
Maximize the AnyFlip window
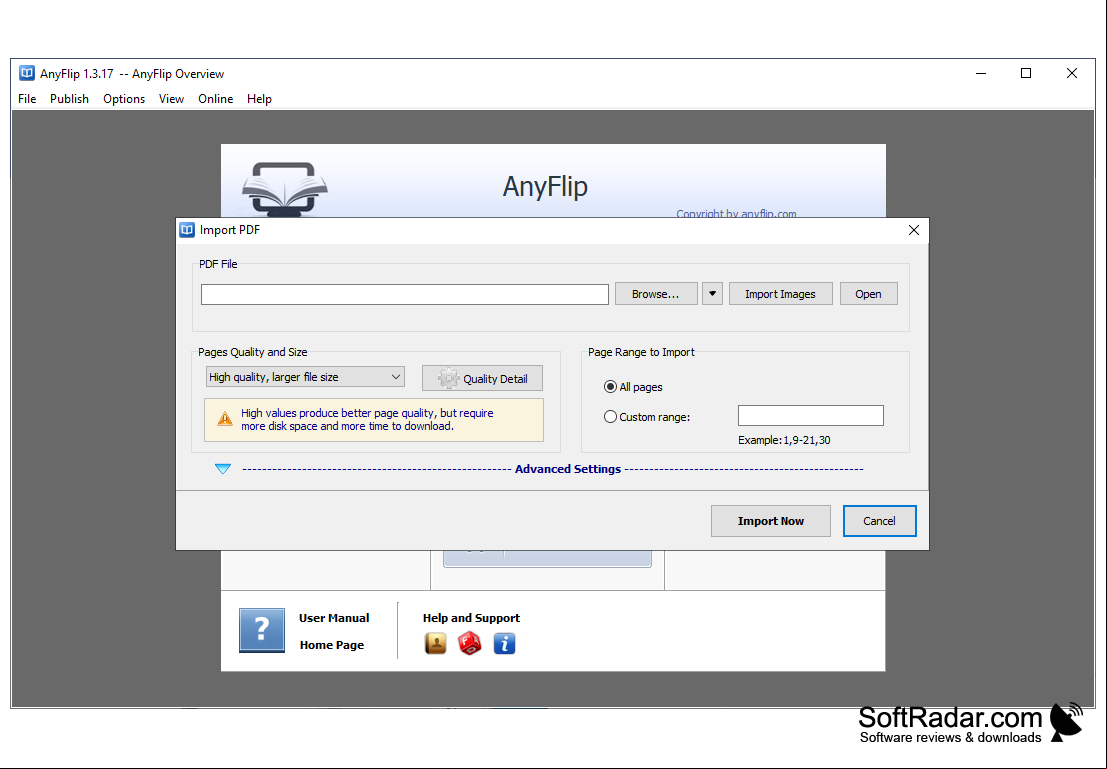(1026, 73)
